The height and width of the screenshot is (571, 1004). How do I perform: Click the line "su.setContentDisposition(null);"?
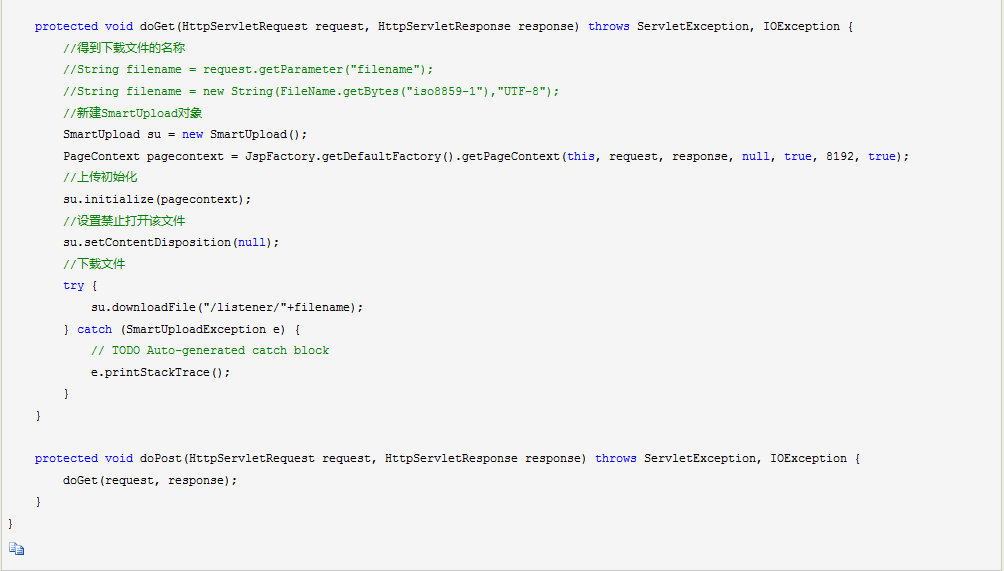pos(171,242)
